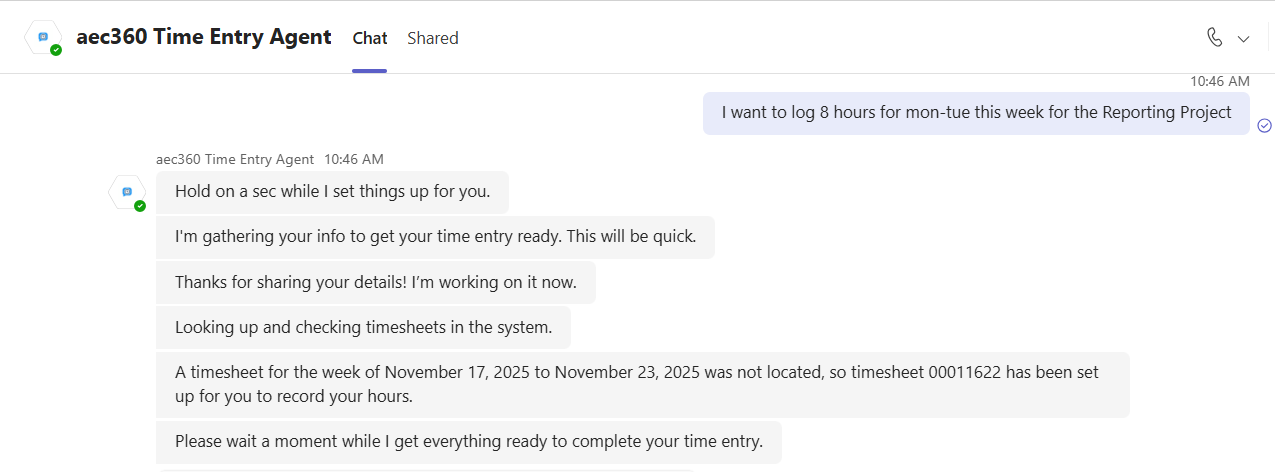1275x472 pixels.
Task: Click the "I'm gathering your info" message
Action: (435, 237)
